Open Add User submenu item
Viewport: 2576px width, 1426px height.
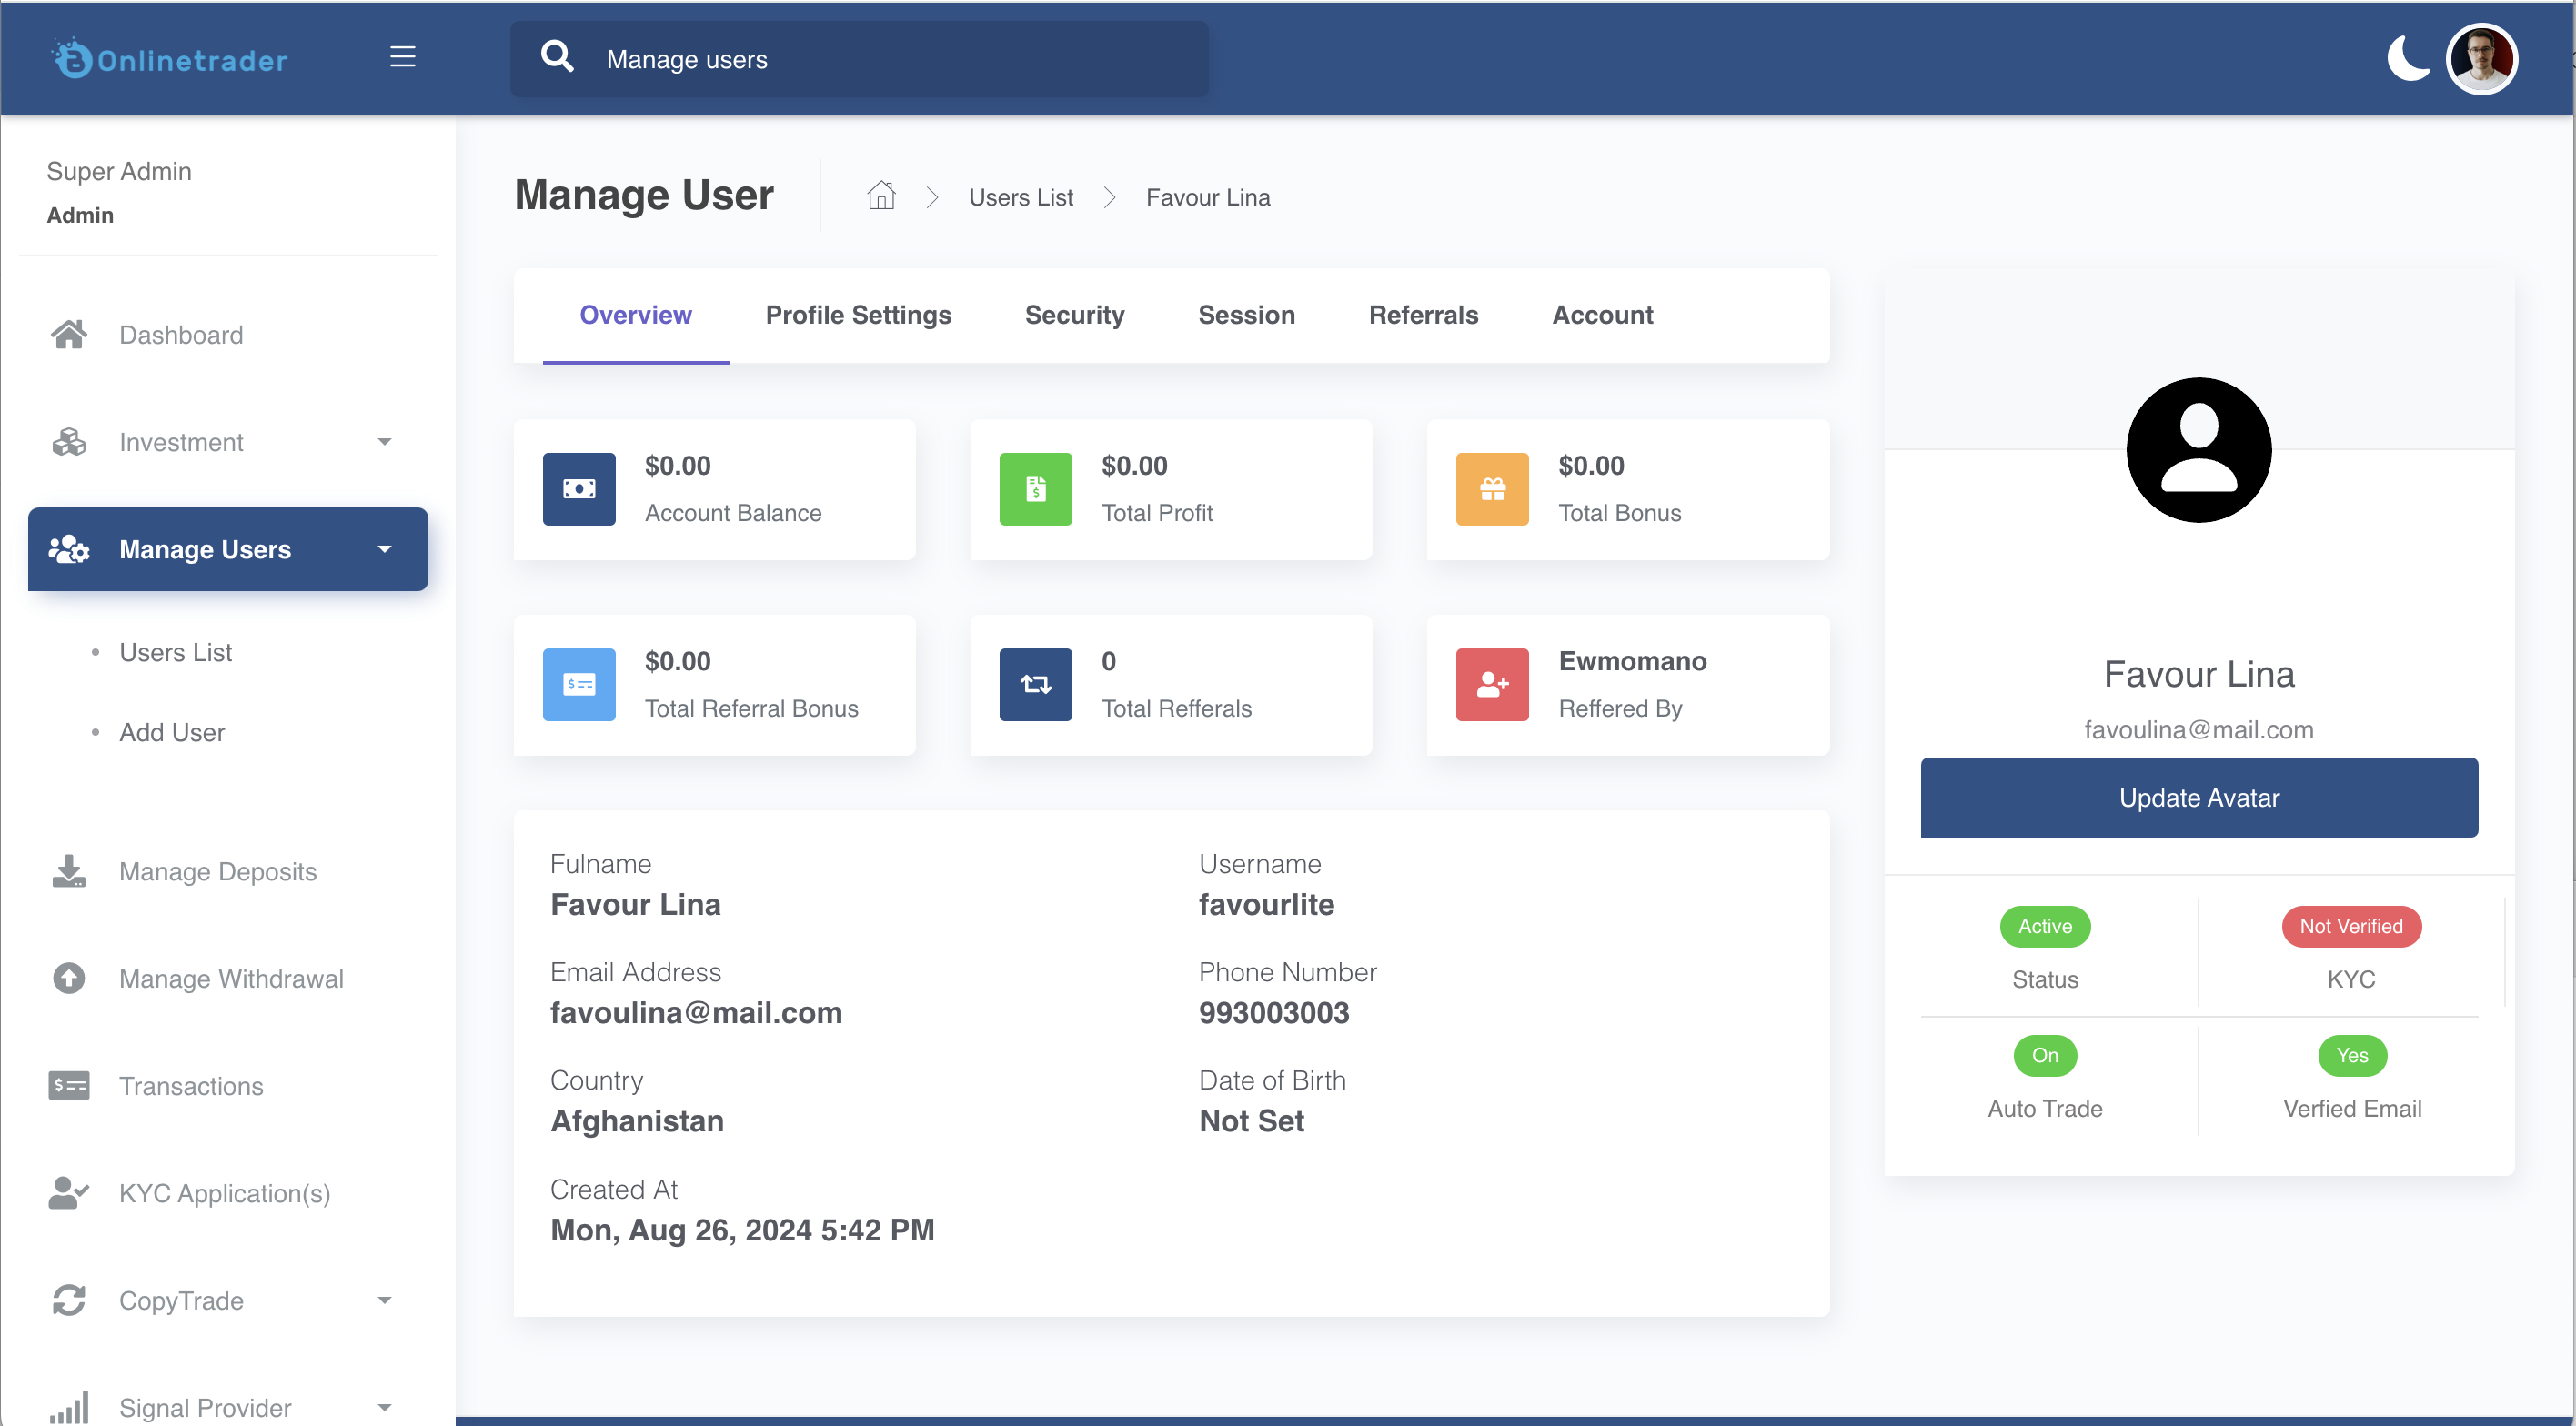coord(172,732)
